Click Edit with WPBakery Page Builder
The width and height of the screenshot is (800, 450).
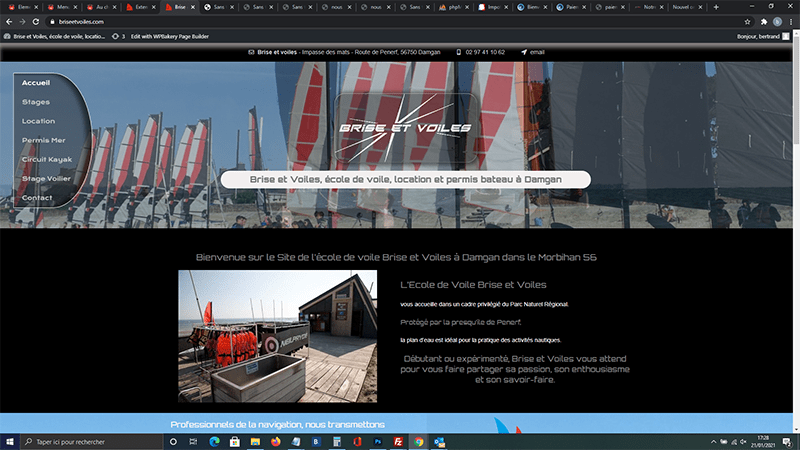(168, 36)
